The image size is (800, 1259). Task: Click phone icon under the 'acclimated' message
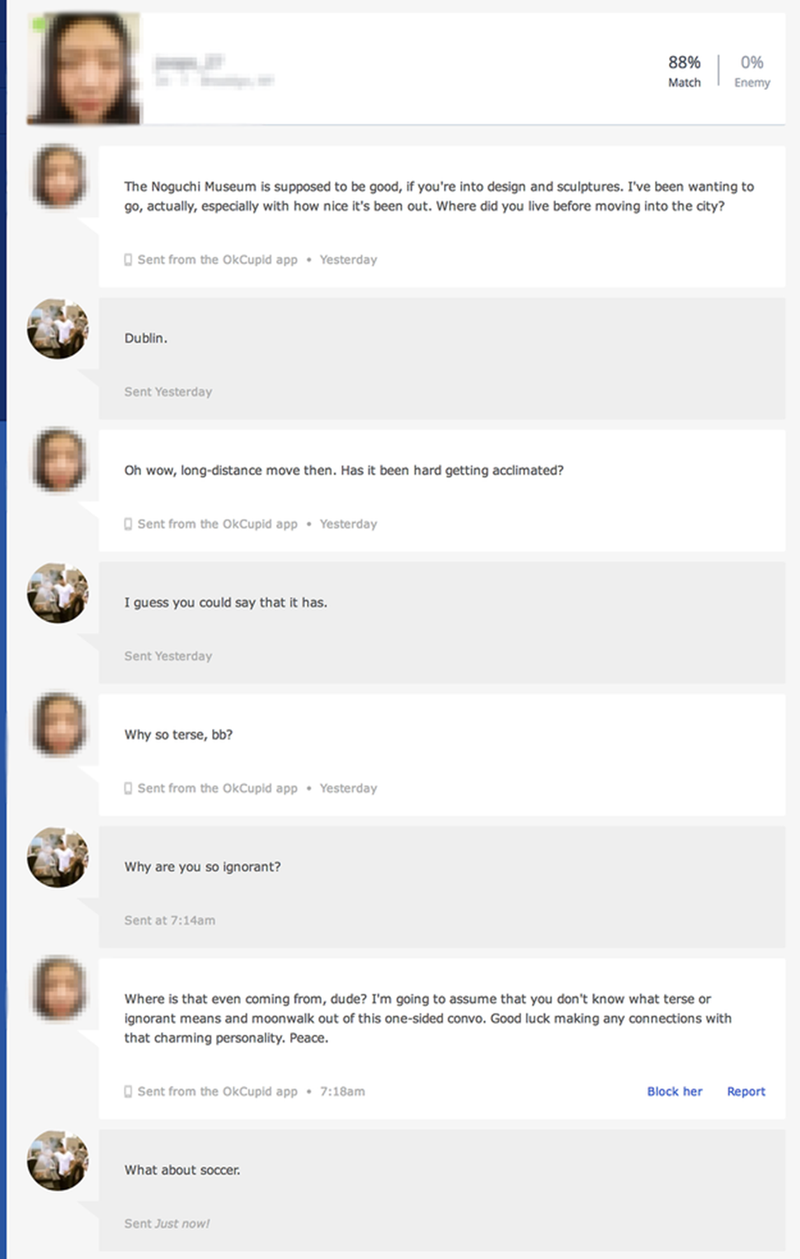click(x=128, y=524)
